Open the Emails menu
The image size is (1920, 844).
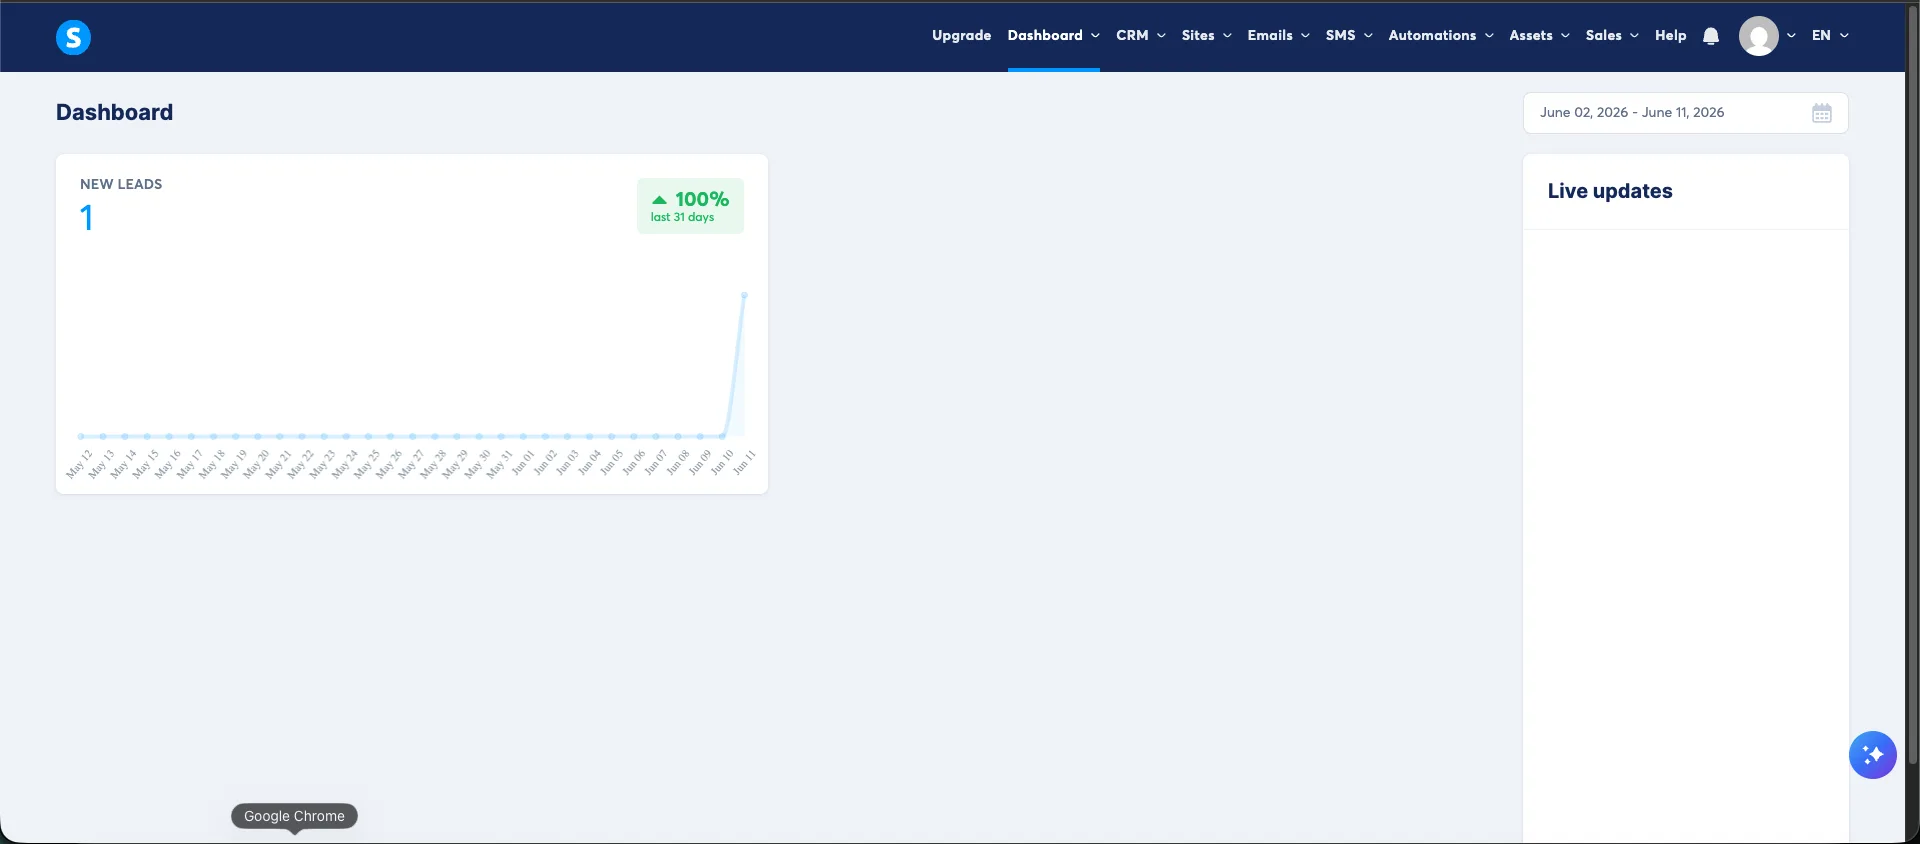pyautogui.click(x=1278, y=35)
